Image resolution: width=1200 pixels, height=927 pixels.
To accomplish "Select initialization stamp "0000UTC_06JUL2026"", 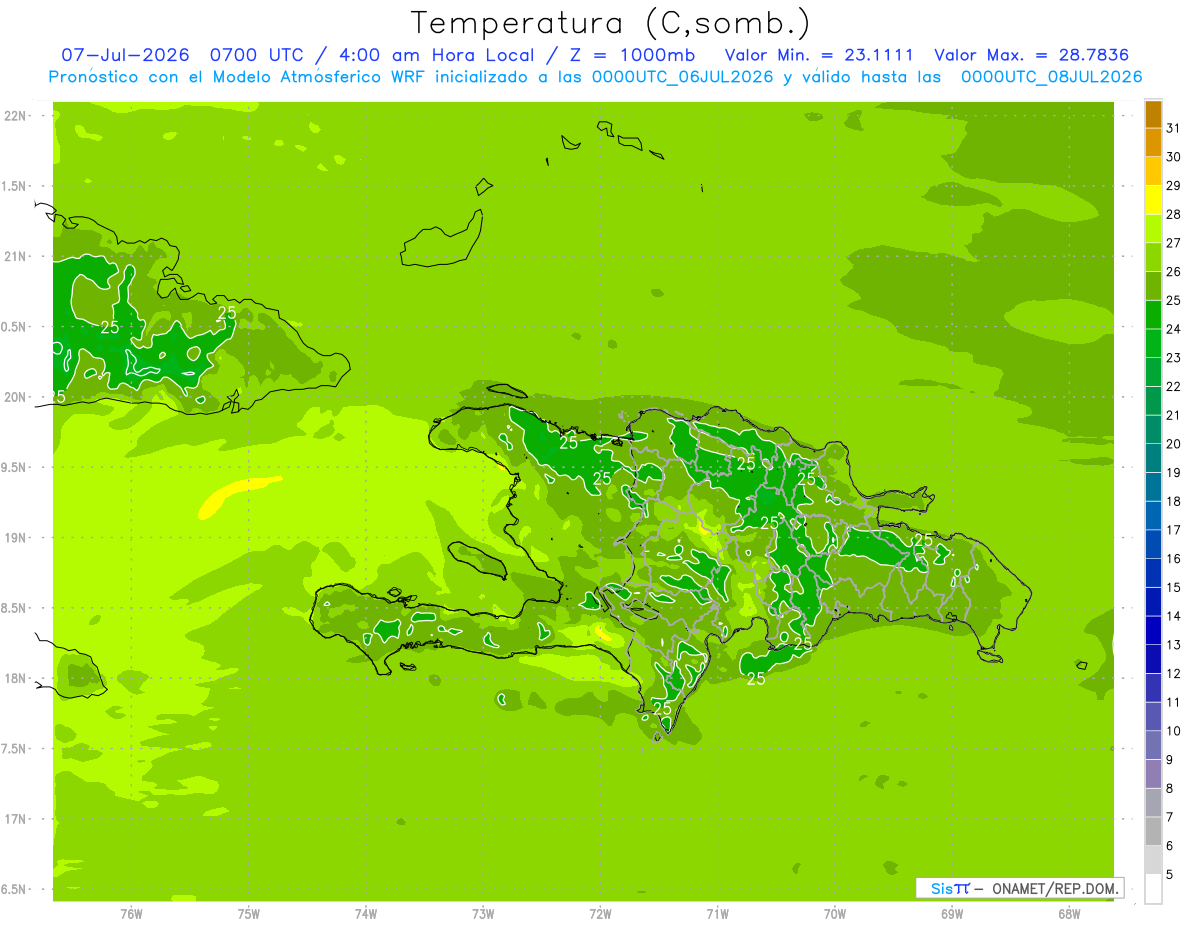I will 682,77.
